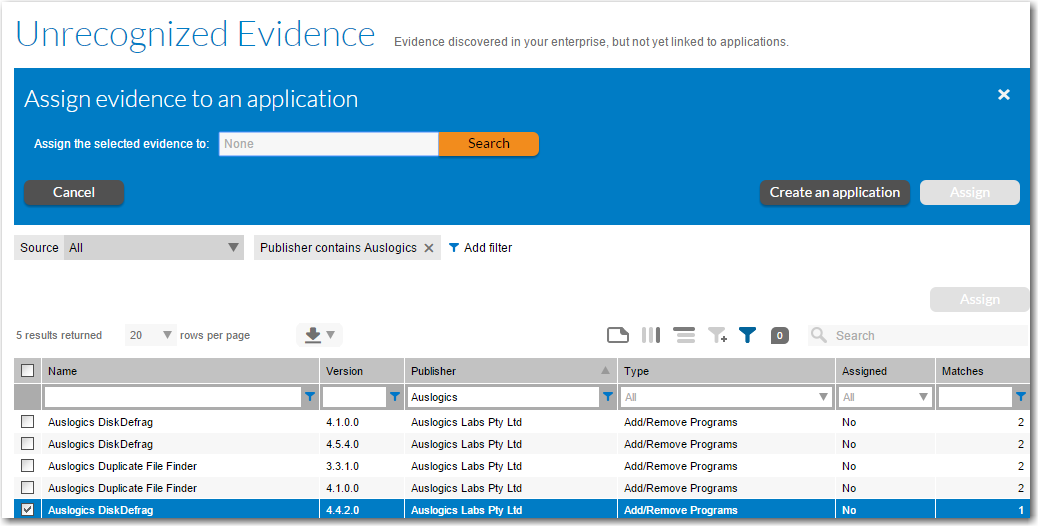Click the gray funnel-with-plus icon in grid toolbar
1038x526 pixels.
(718, 335)
